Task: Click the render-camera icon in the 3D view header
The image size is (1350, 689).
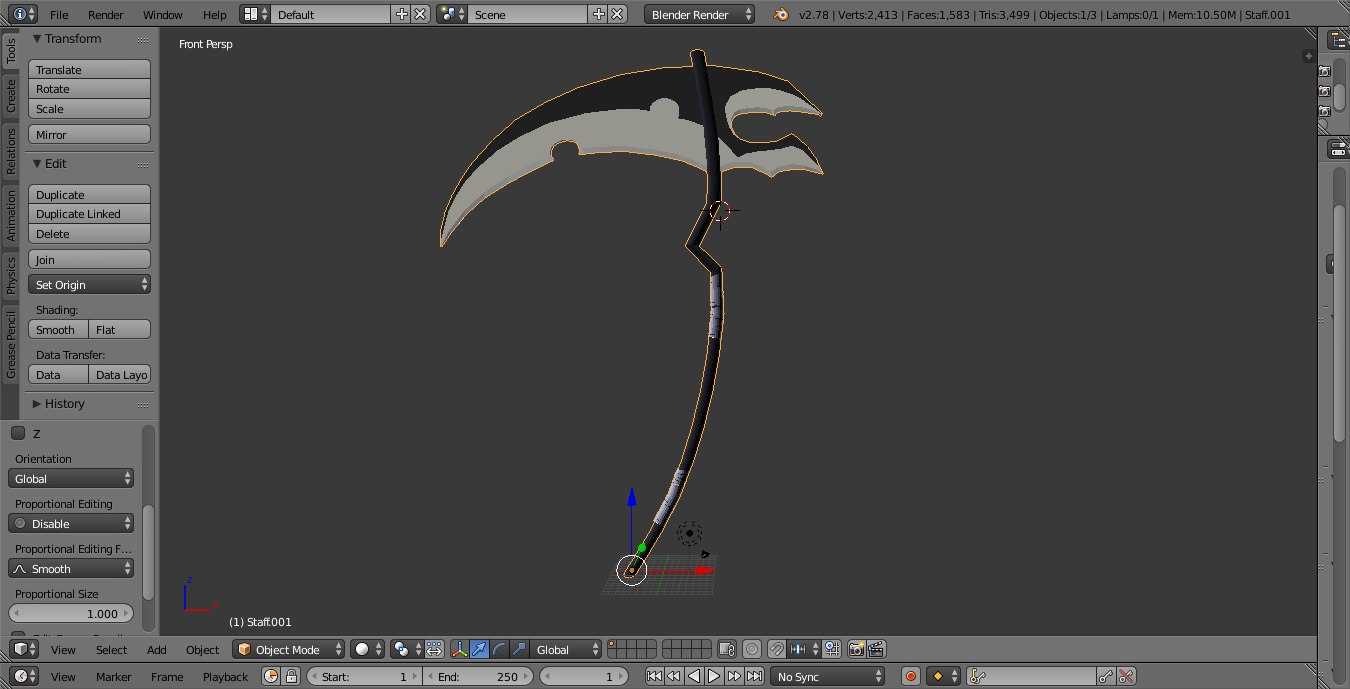Action: click(x=856, y=648)
